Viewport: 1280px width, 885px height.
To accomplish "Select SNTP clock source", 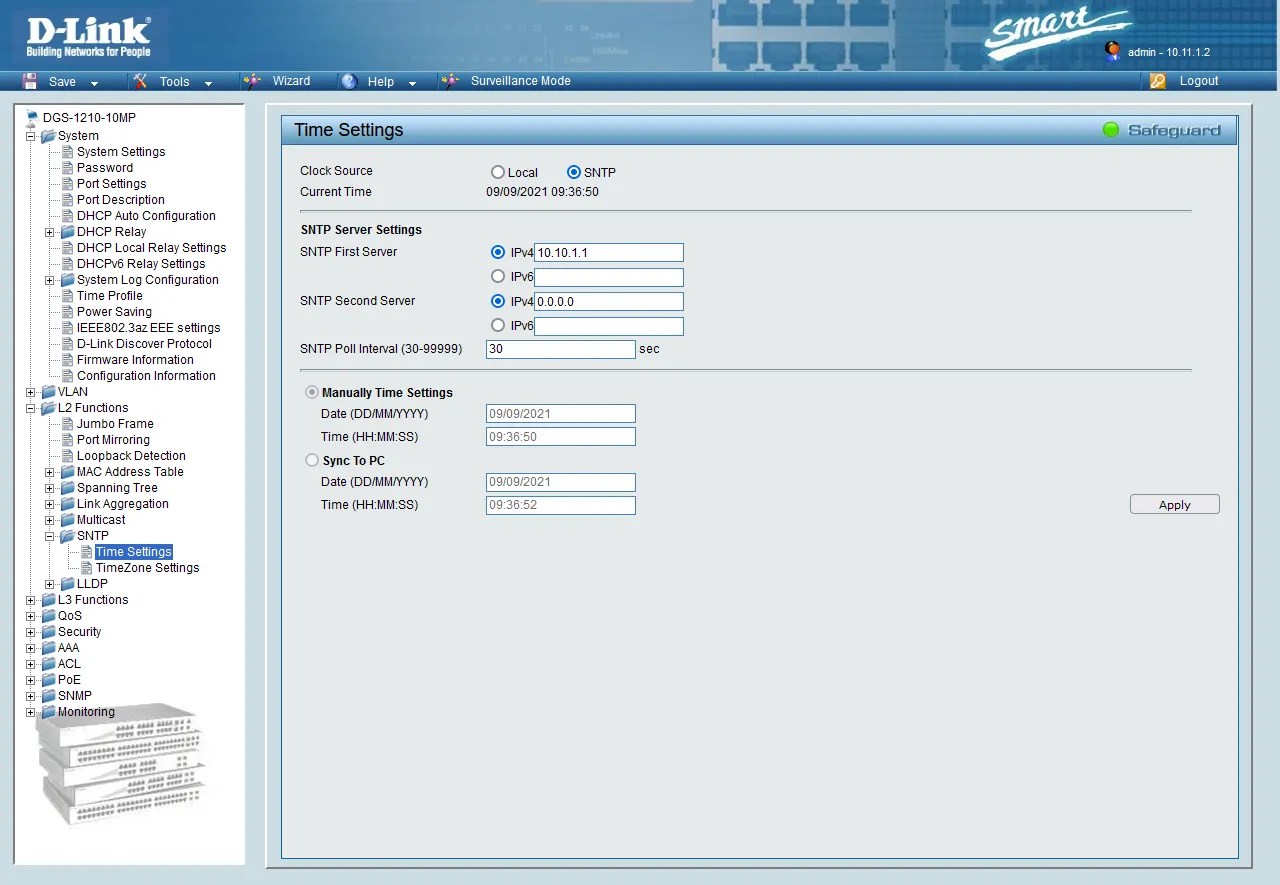I will pos(574,172).
